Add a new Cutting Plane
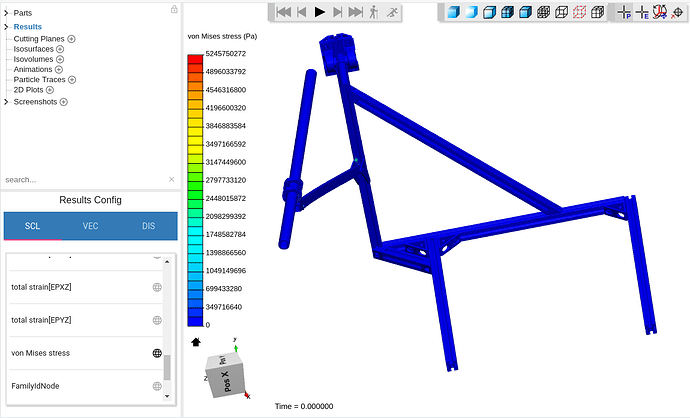690x418 pixels. tap(71, 39)
